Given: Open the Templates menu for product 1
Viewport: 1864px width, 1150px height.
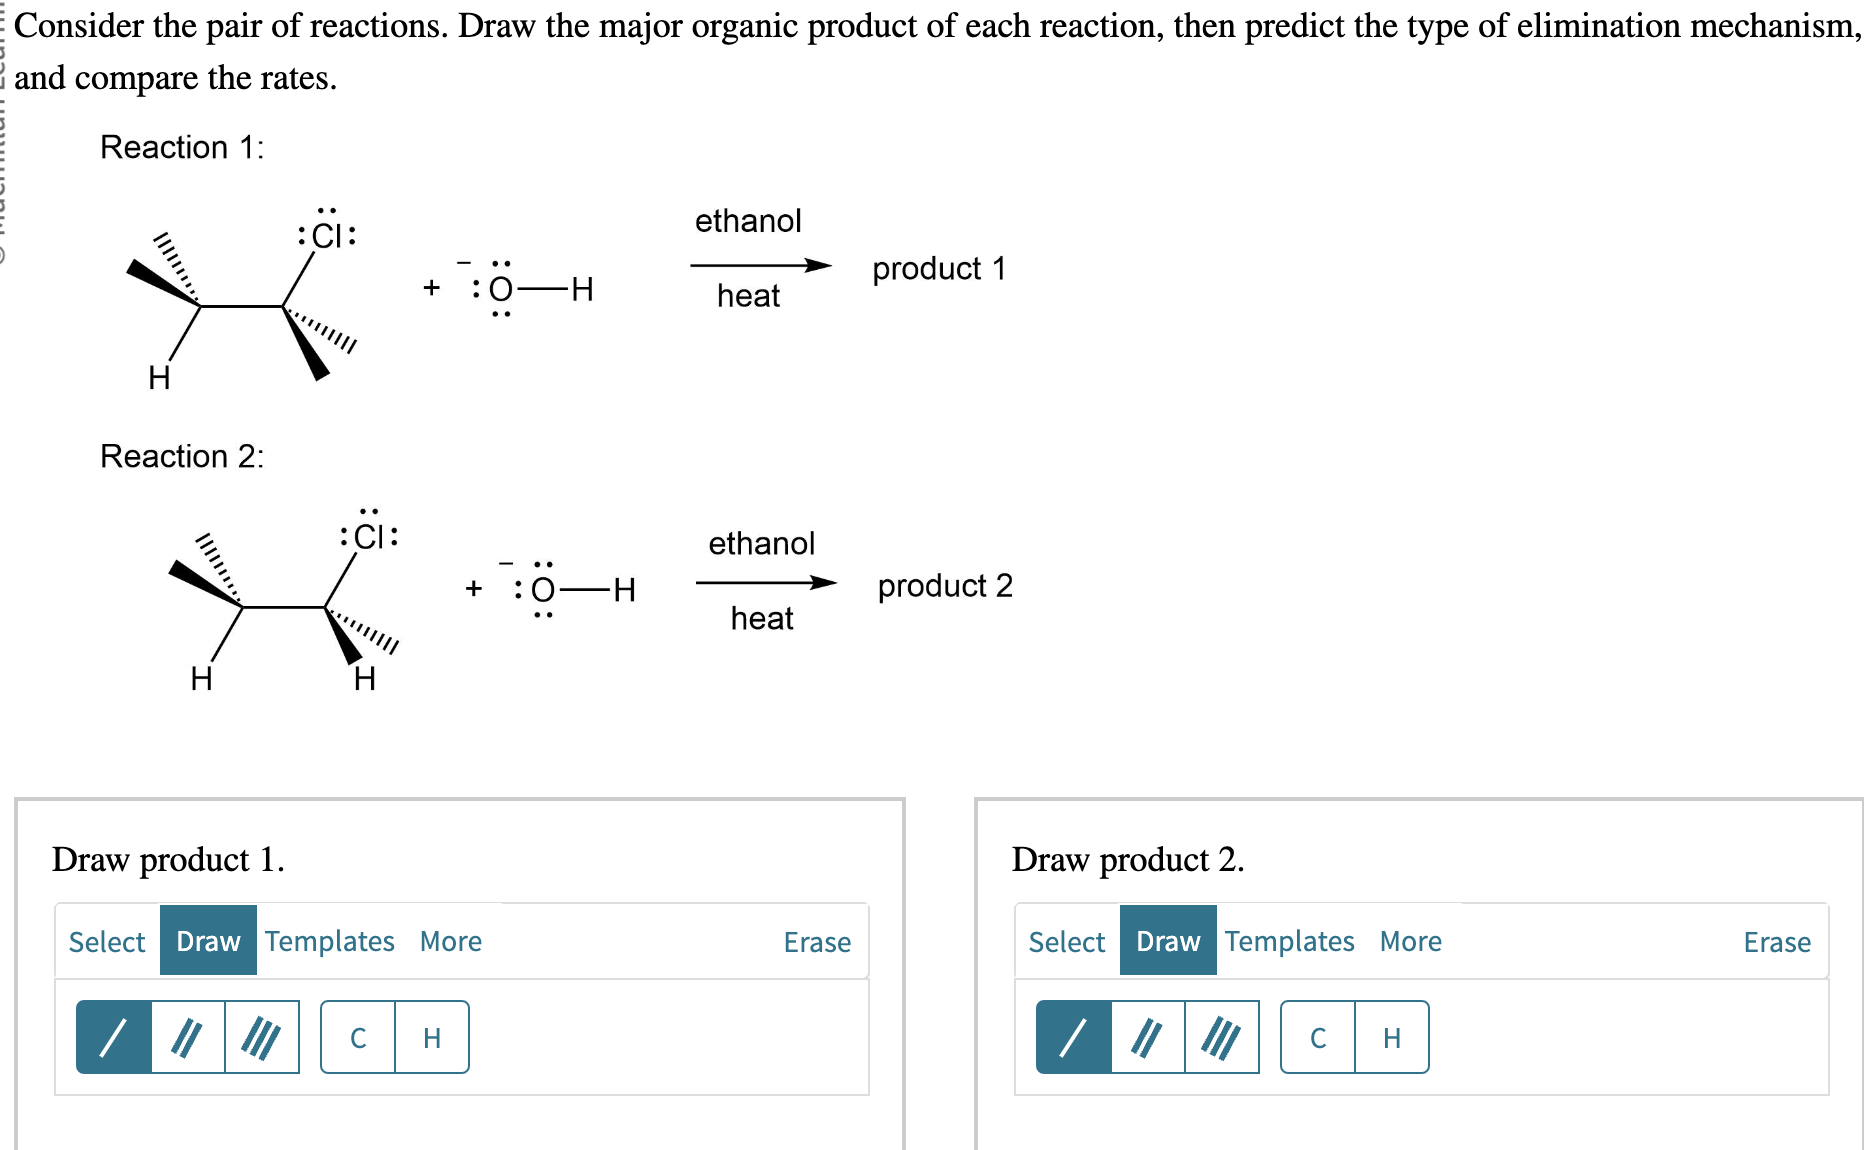Looking at the screenshot, I should pyautogui.click(x=329, y=941).
